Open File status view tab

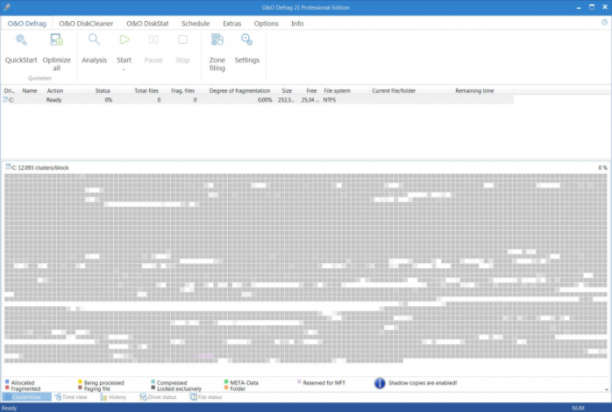tap(206, 397)
